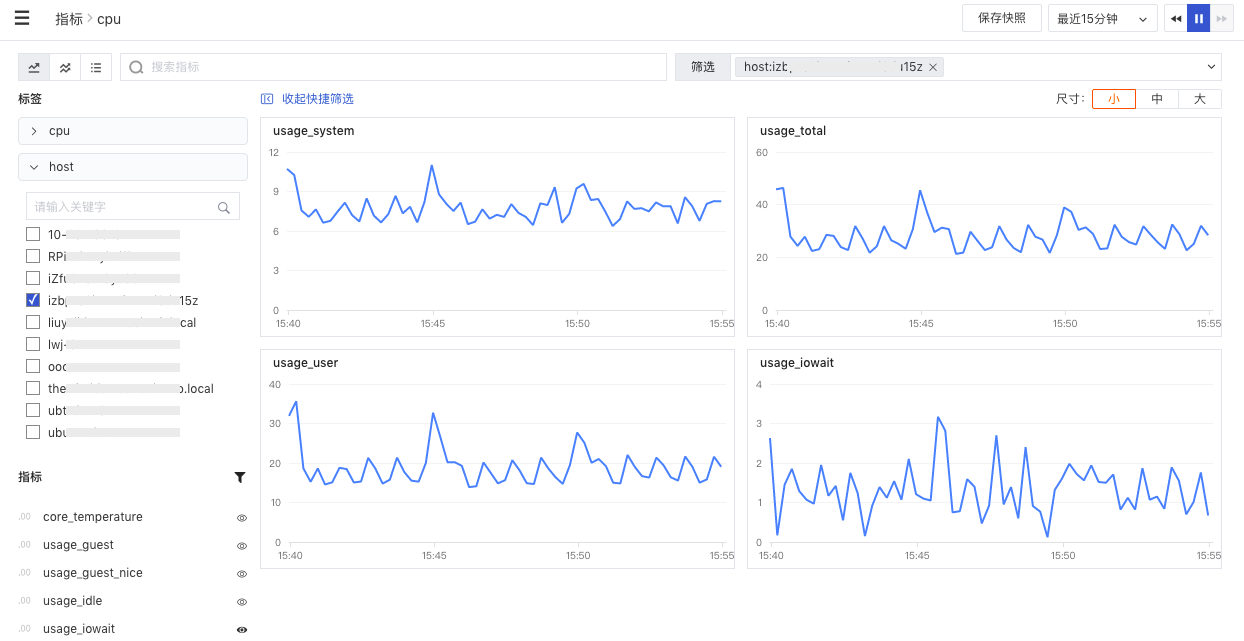Open the 最近15分钟 time range dropdown
The height and width of the screenshot is (641, 1244).
coord(1102,18)
